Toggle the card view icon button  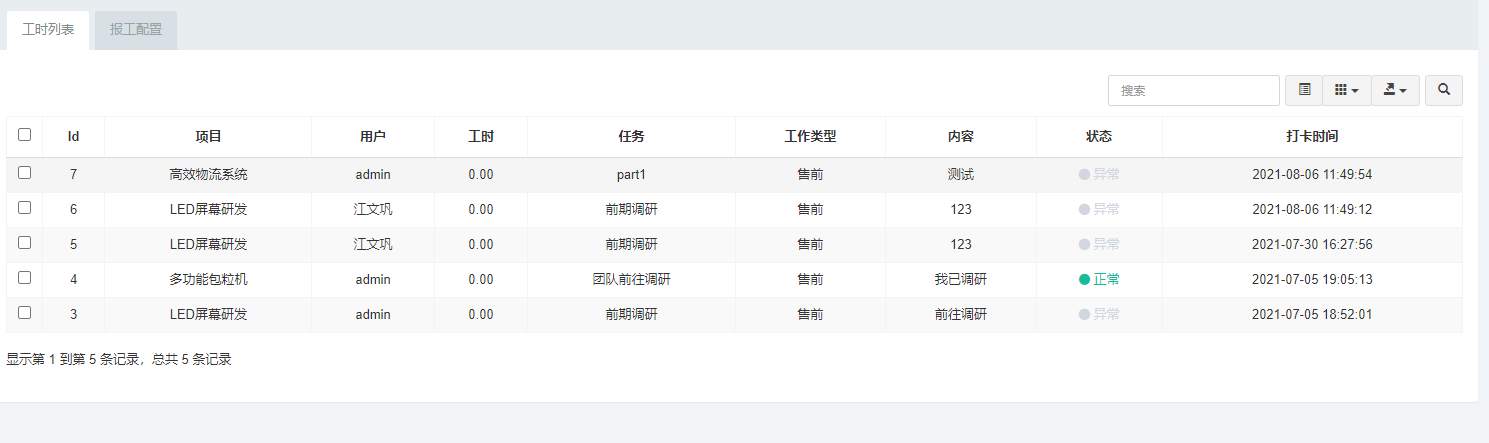pyautogui.click(x=1304, y=90)
